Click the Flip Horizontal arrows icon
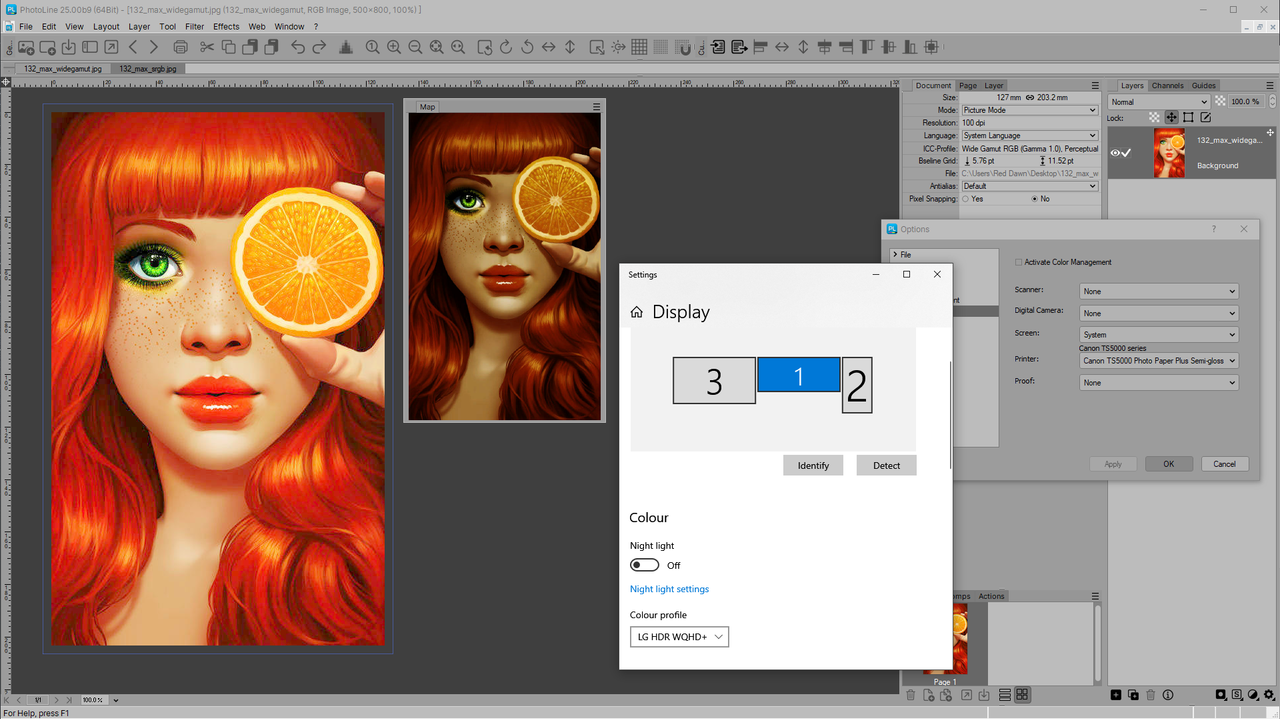Image resolution: width=1280 pixels, height=719 pixels. [x=549, y=47]
